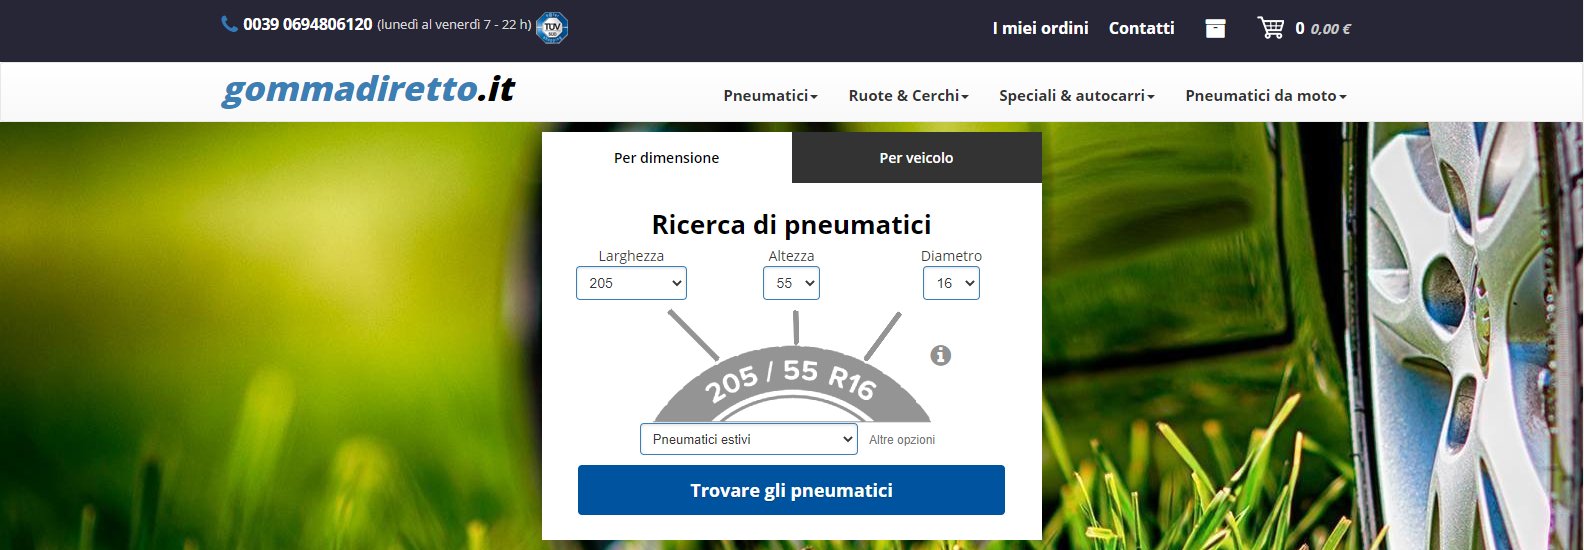Click the cart total 0,00 €
The image size is (1584, 550).
click(1331, 29)
